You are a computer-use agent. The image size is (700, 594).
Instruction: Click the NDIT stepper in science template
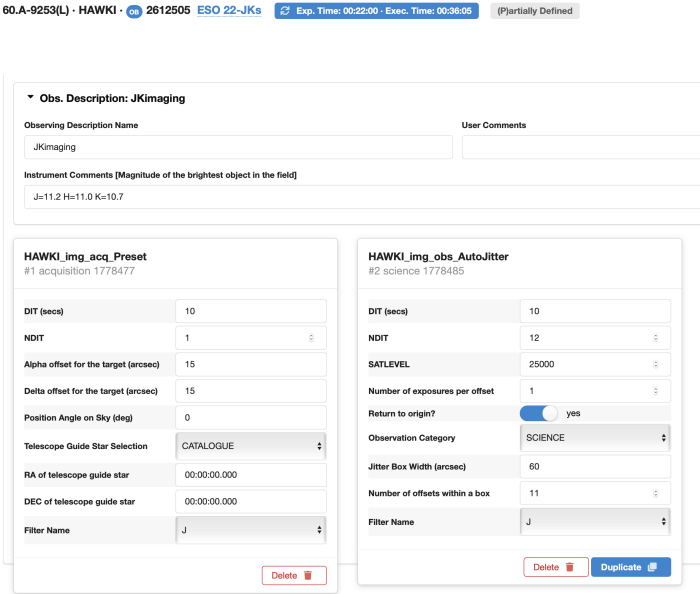pyautogui.click(x=655, y=338)
